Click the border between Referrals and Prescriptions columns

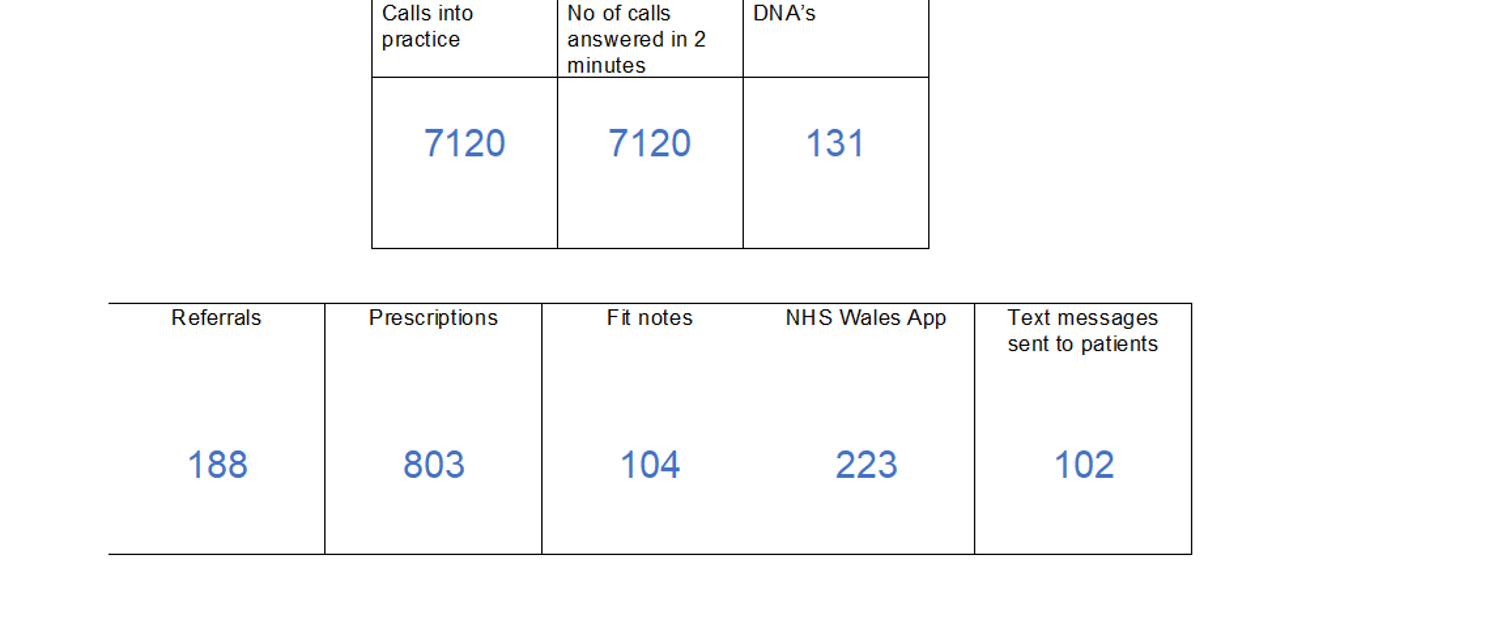[325, 428]
